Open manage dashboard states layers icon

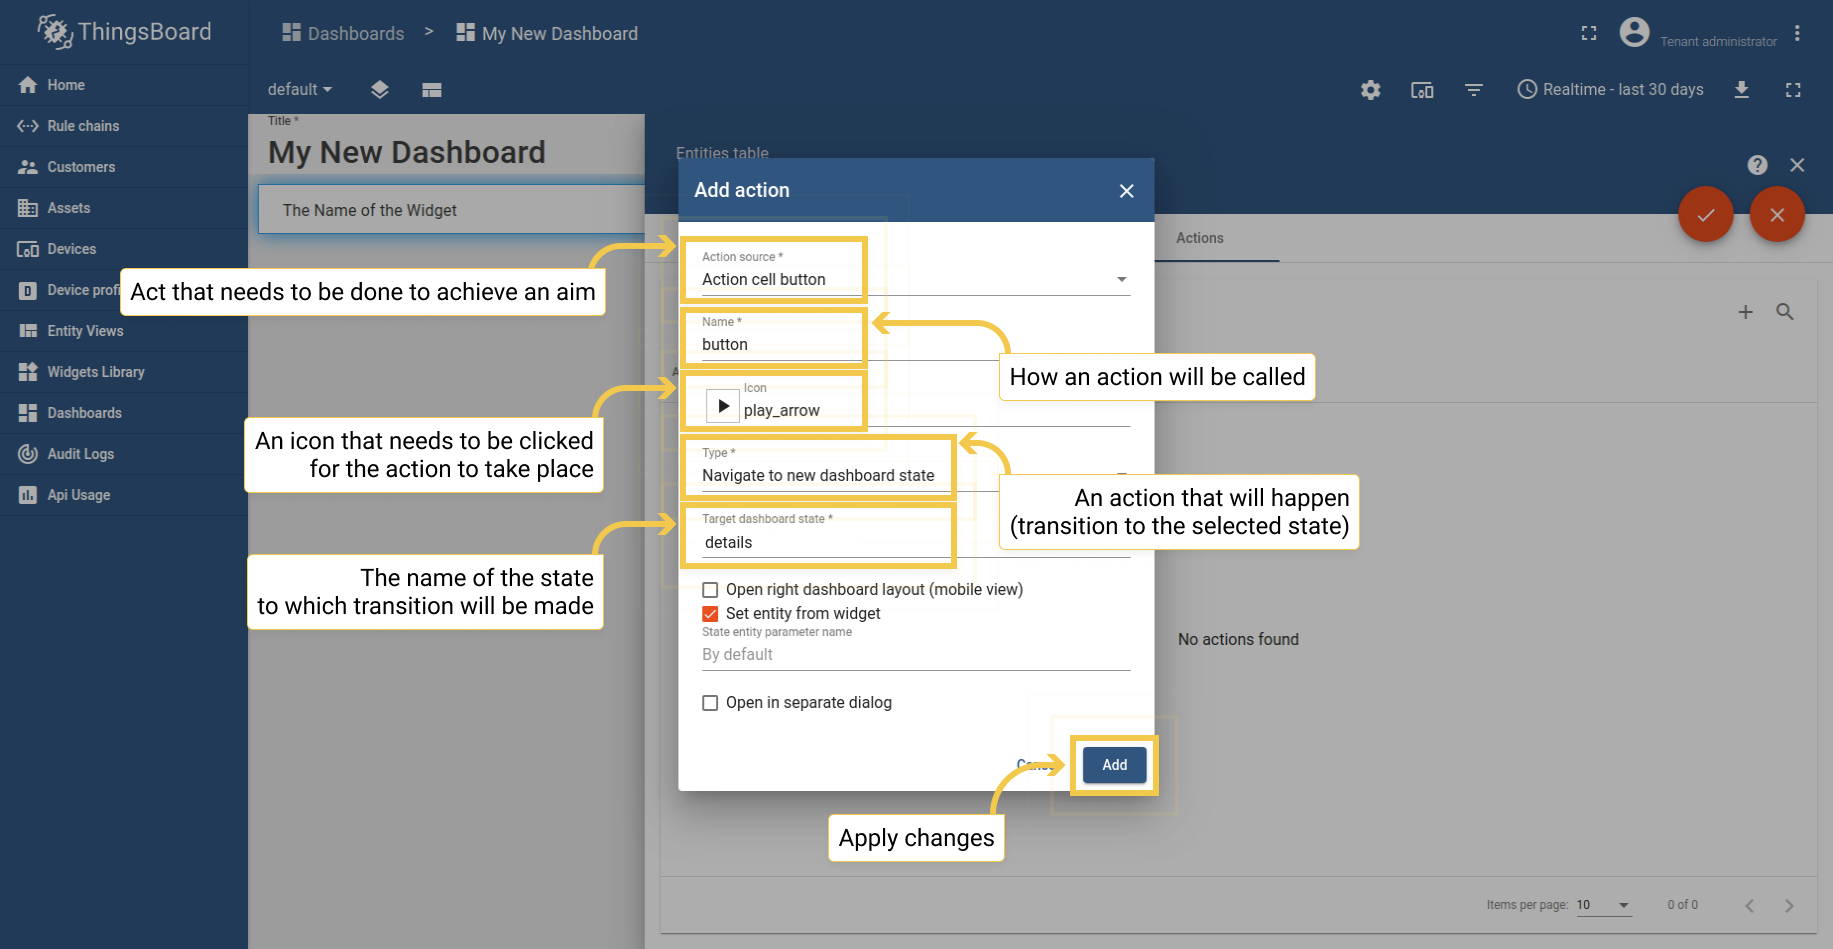(379, 90)
